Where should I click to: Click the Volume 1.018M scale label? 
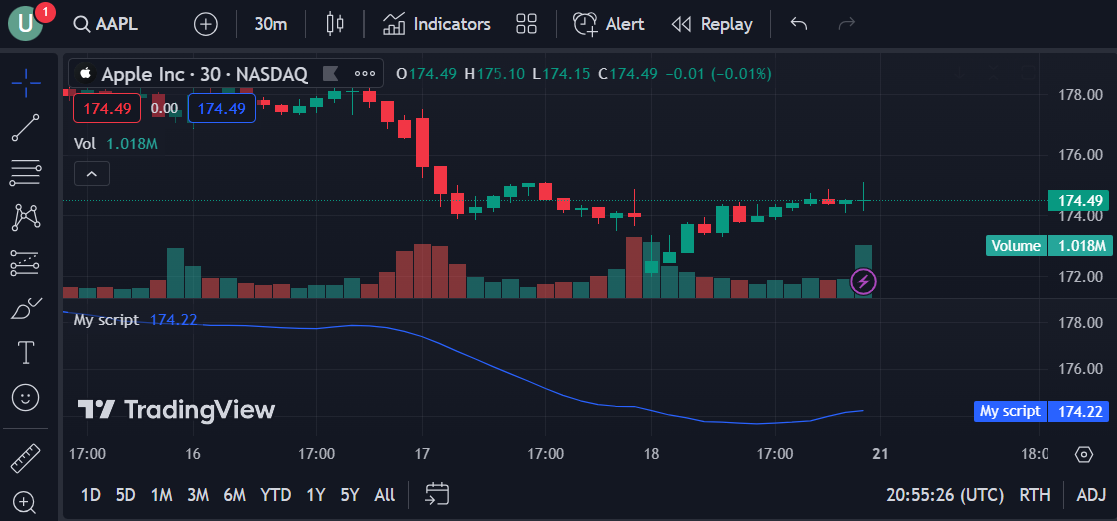[x=1049, y=246]
